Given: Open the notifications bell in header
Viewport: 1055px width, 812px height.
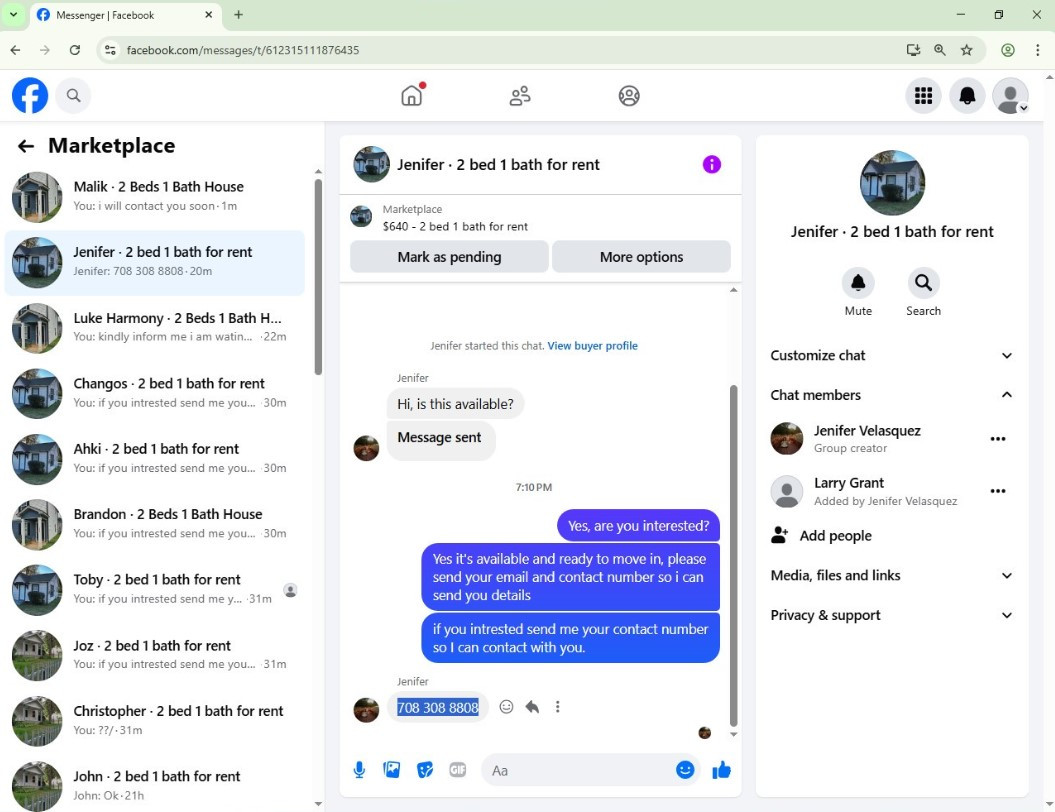Looking at the screenshot, I should click(x=967, y=96).
